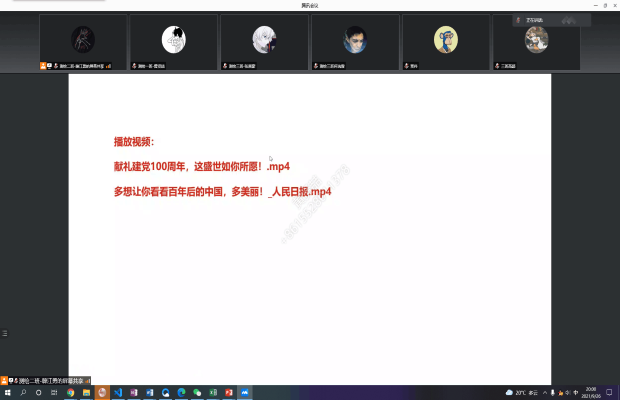Select the blue-haired avatar participant tile
Screen dimensions: 620x400
click(355, 41)
